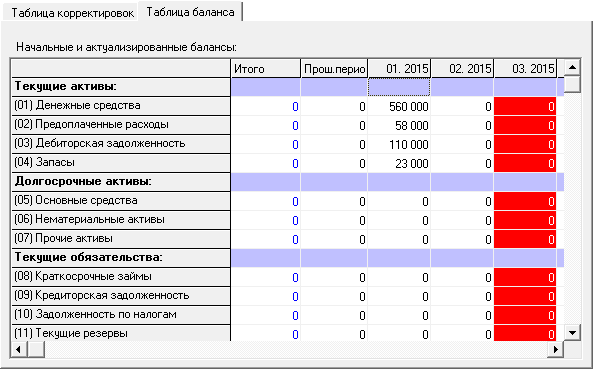This screenshot has height=369, width=593.
Task: Click the 02. 2015 column header
Action: tap(462, 69)
